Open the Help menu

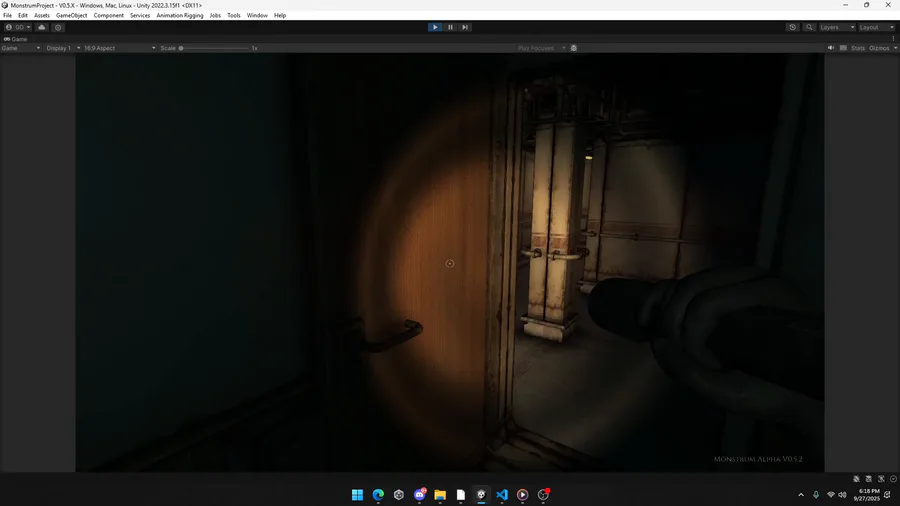(x=280, y=15)
